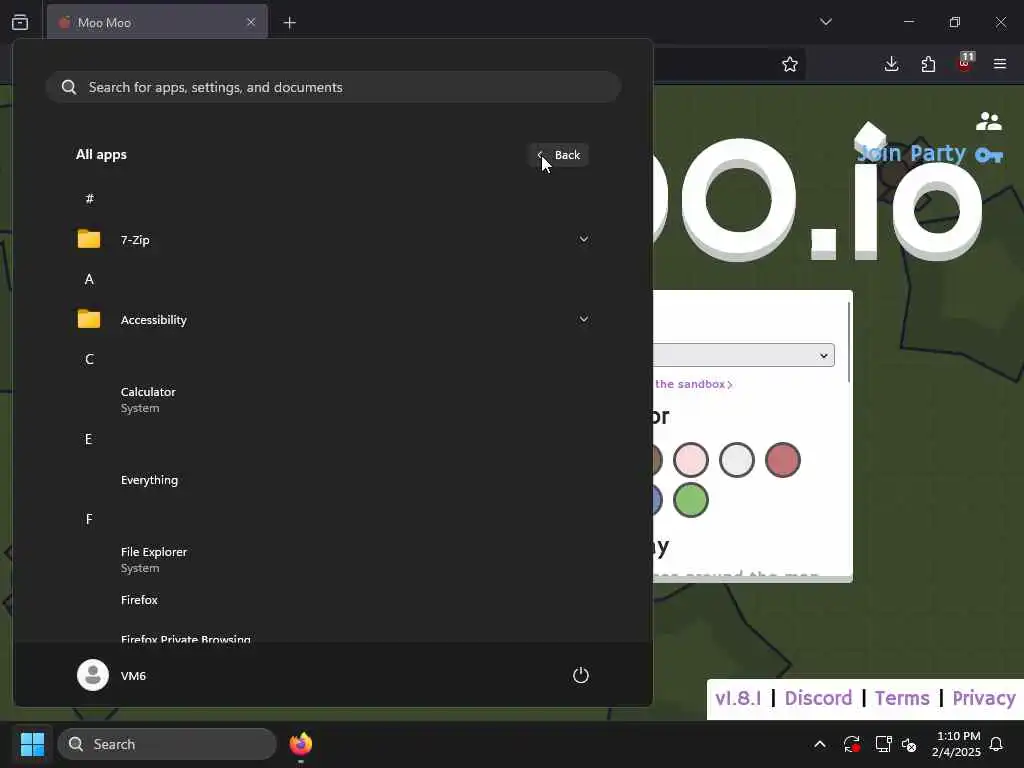Open the server select dropdown
Screen dimensions: 1024x768
pos(744,355)
